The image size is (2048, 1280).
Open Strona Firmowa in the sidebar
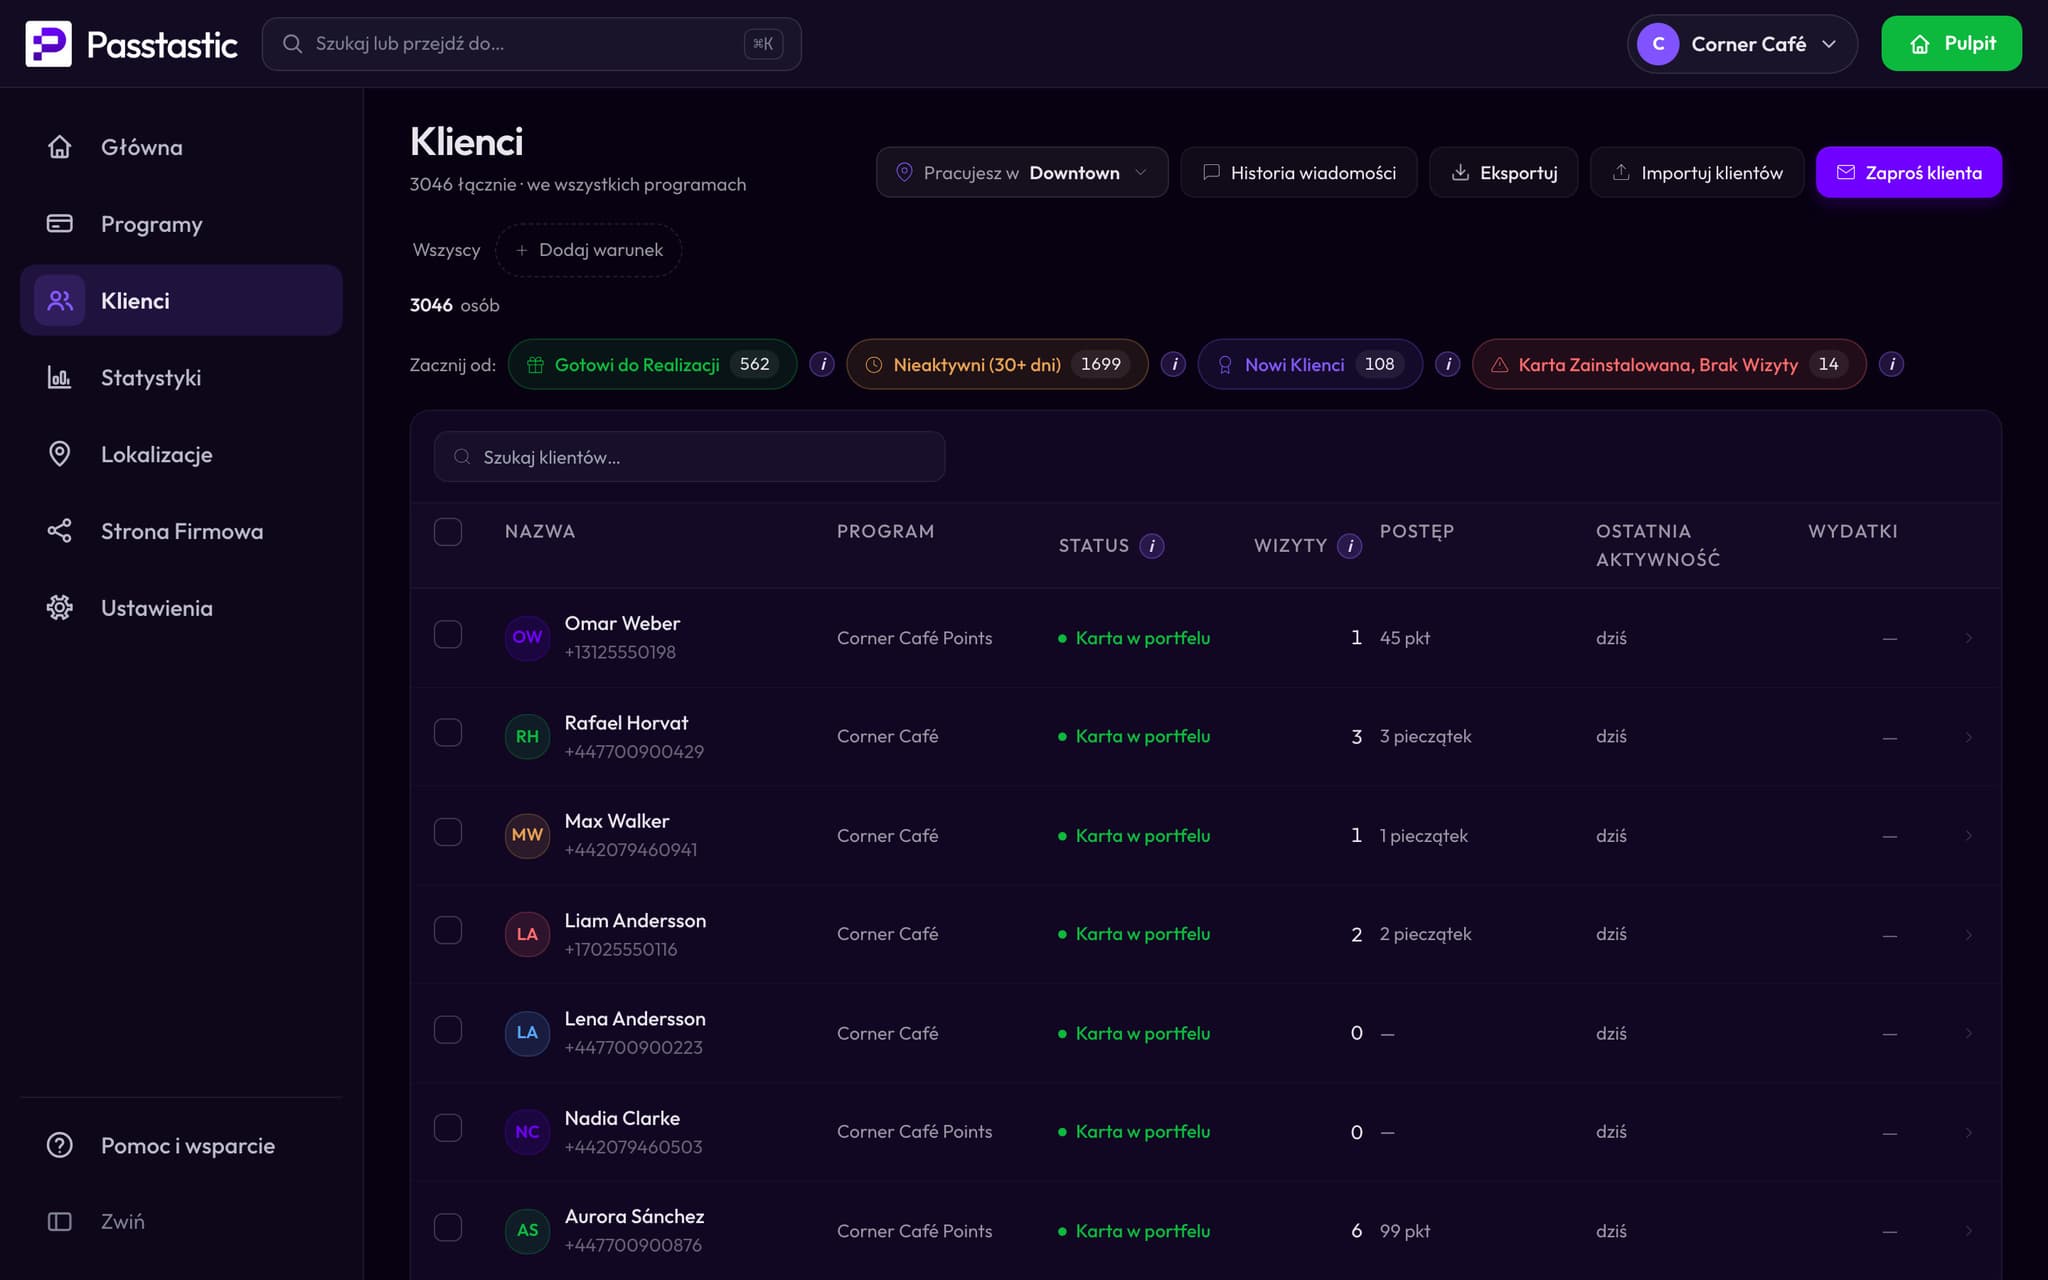[x=181, y=531]
